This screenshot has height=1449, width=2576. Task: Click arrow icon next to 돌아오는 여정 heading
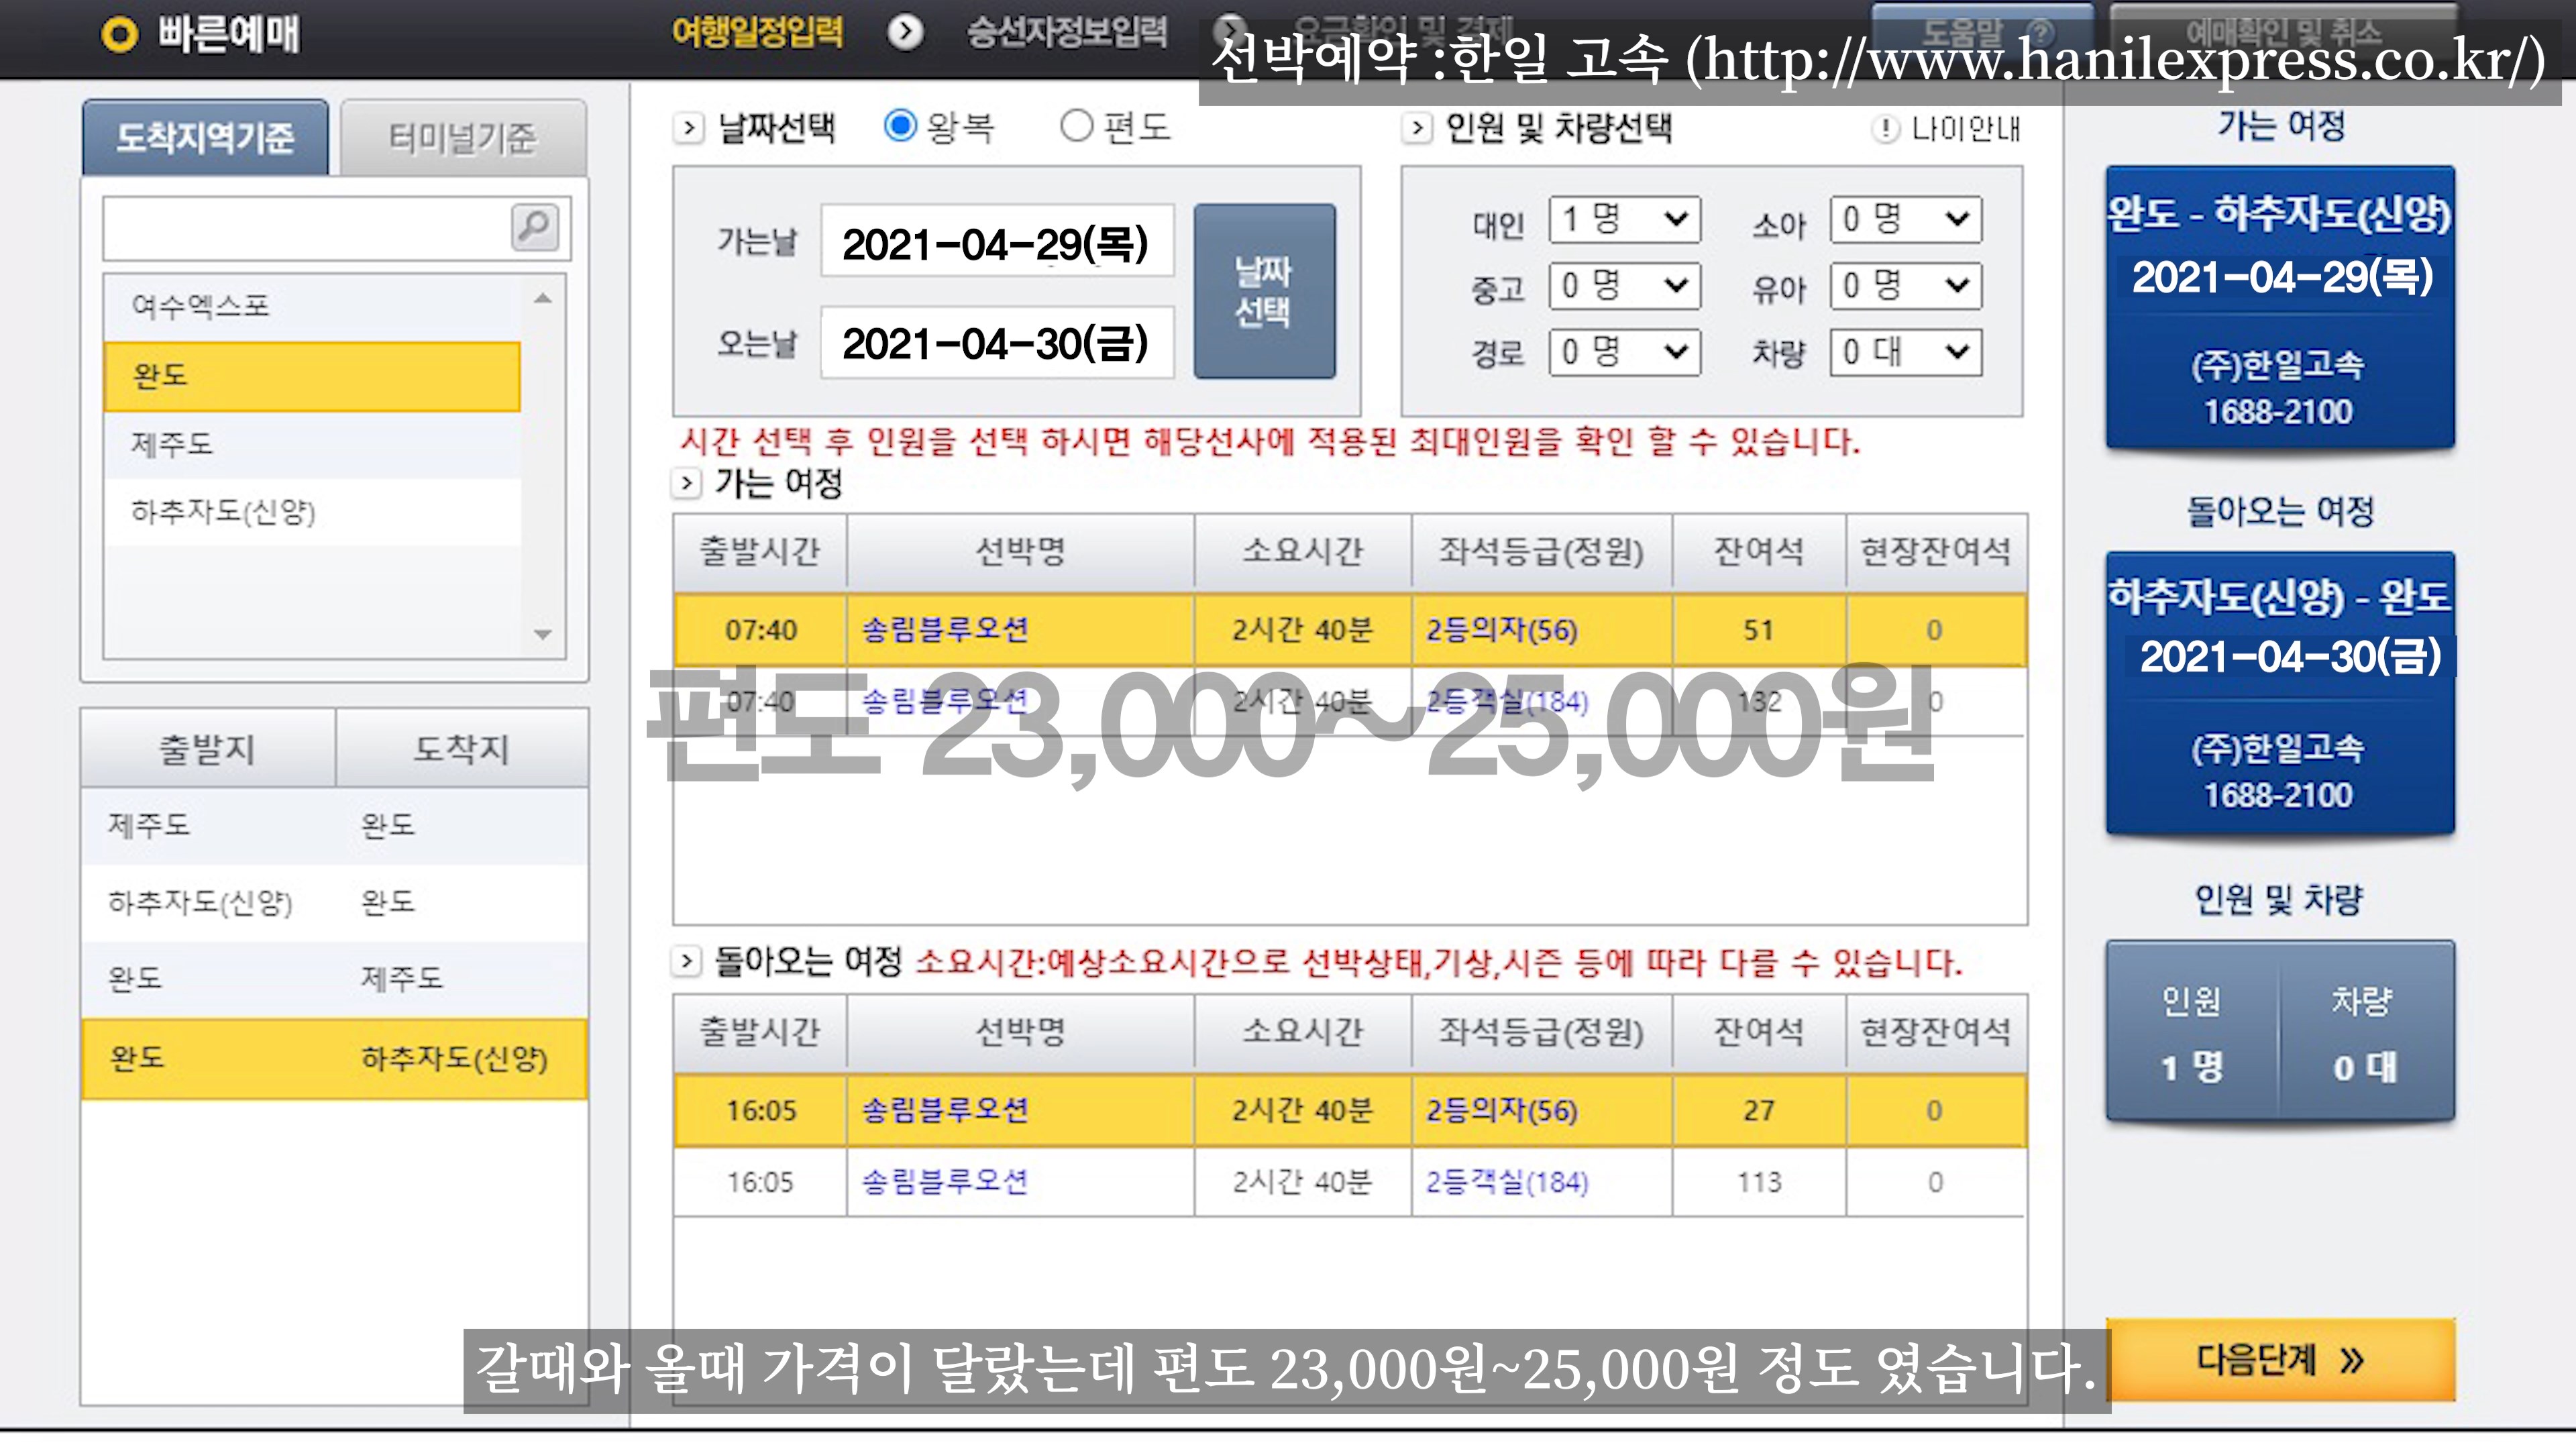(686, 962)
